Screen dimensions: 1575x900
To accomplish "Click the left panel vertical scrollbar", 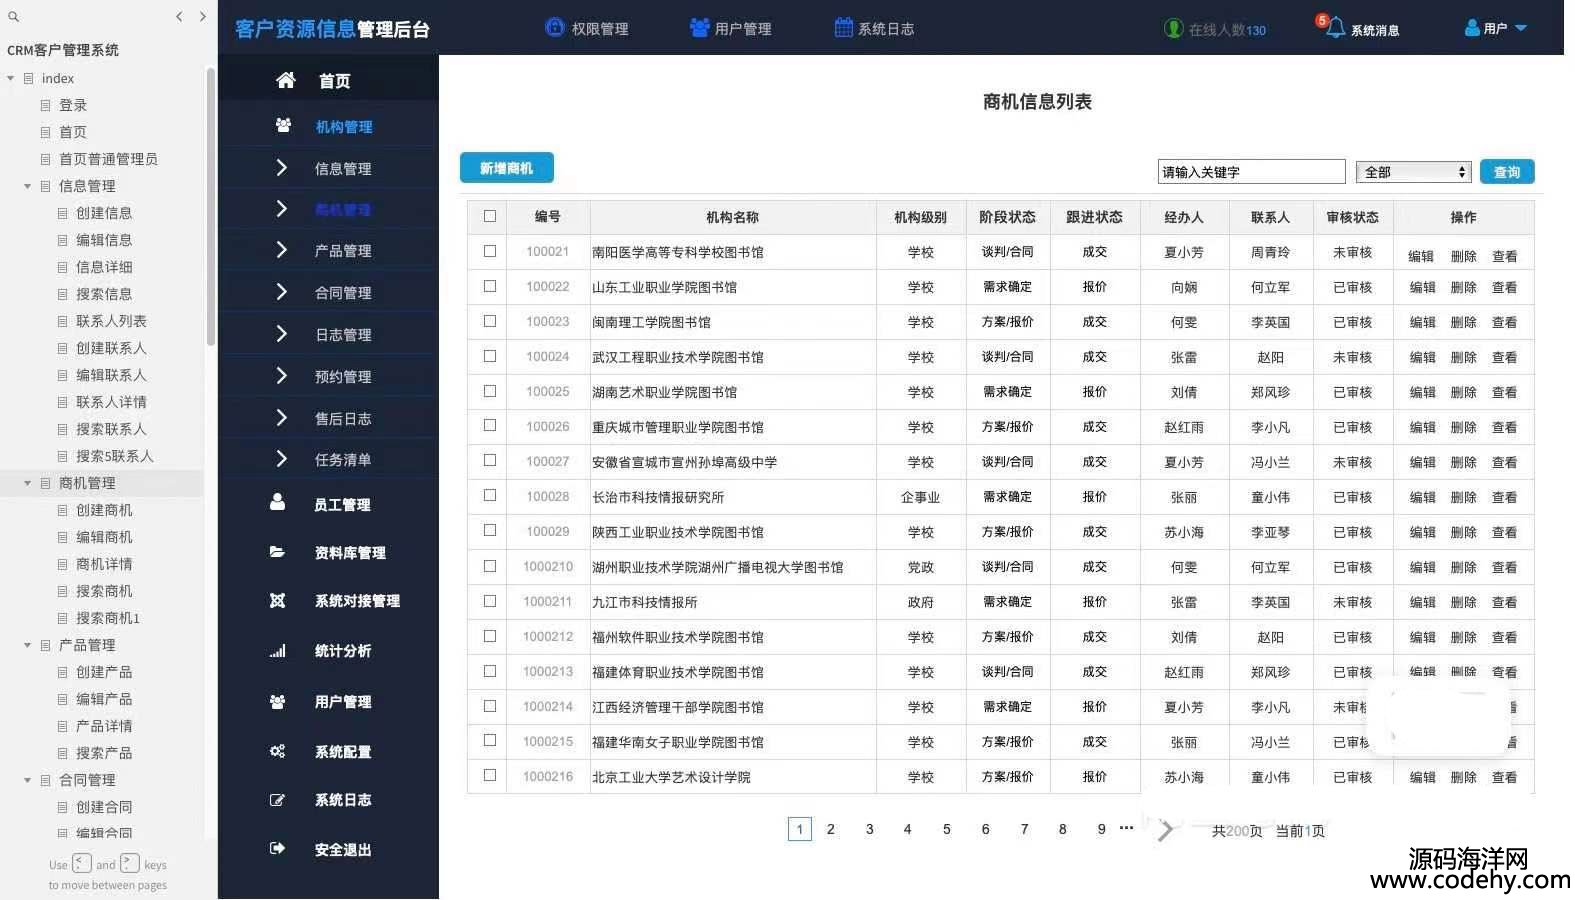I will [x=210, y=206].
